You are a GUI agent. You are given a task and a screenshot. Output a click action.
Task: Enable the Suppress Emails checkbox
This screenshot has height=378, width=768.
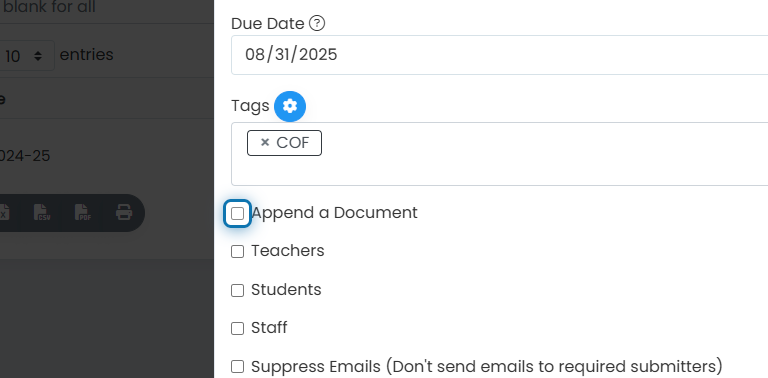coord(238,367)
